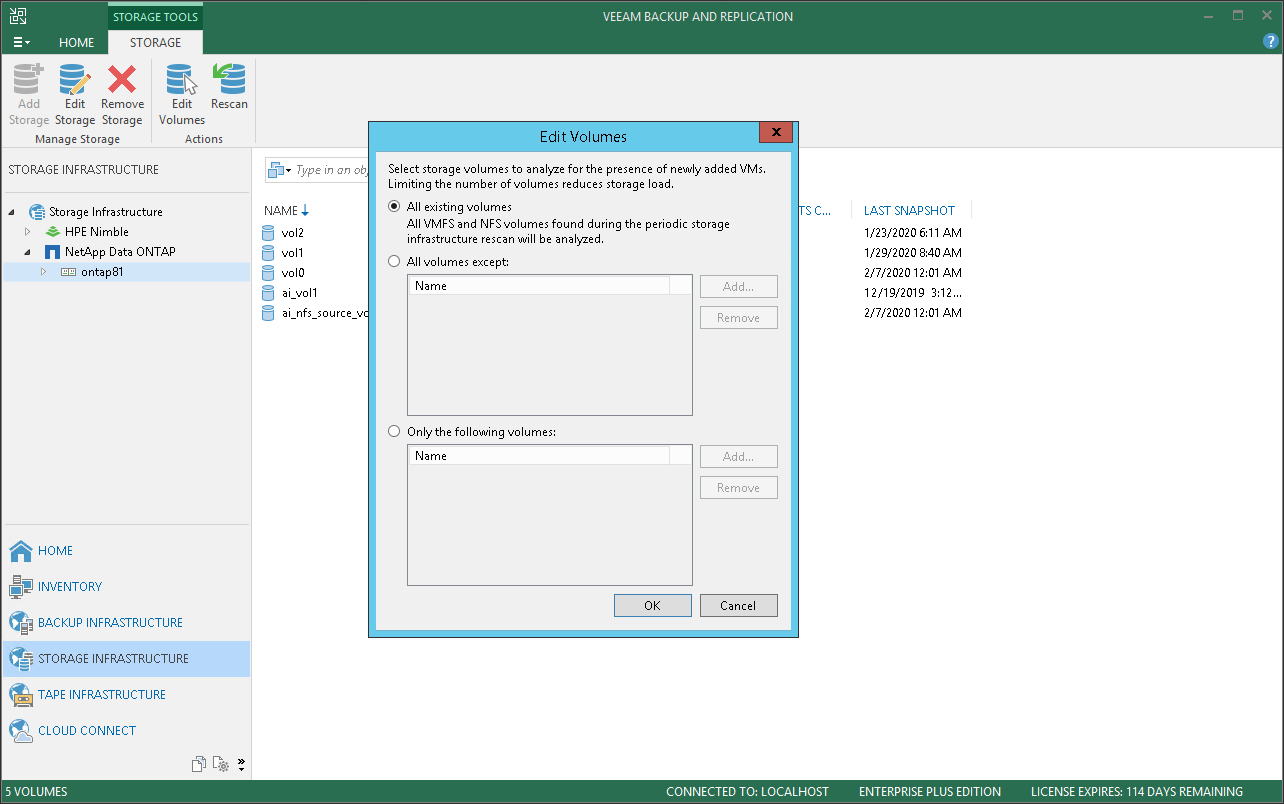Cancel the Edit Volumes dialog
Image resolution: width=1284 pixels, height=804 pixels.
(x=738, y=606)
